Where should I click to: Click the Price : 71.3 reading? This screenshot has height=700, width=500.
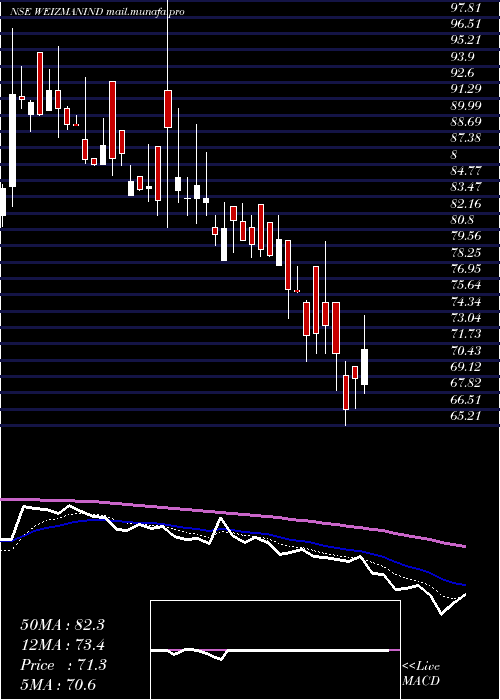click(63, 665)
